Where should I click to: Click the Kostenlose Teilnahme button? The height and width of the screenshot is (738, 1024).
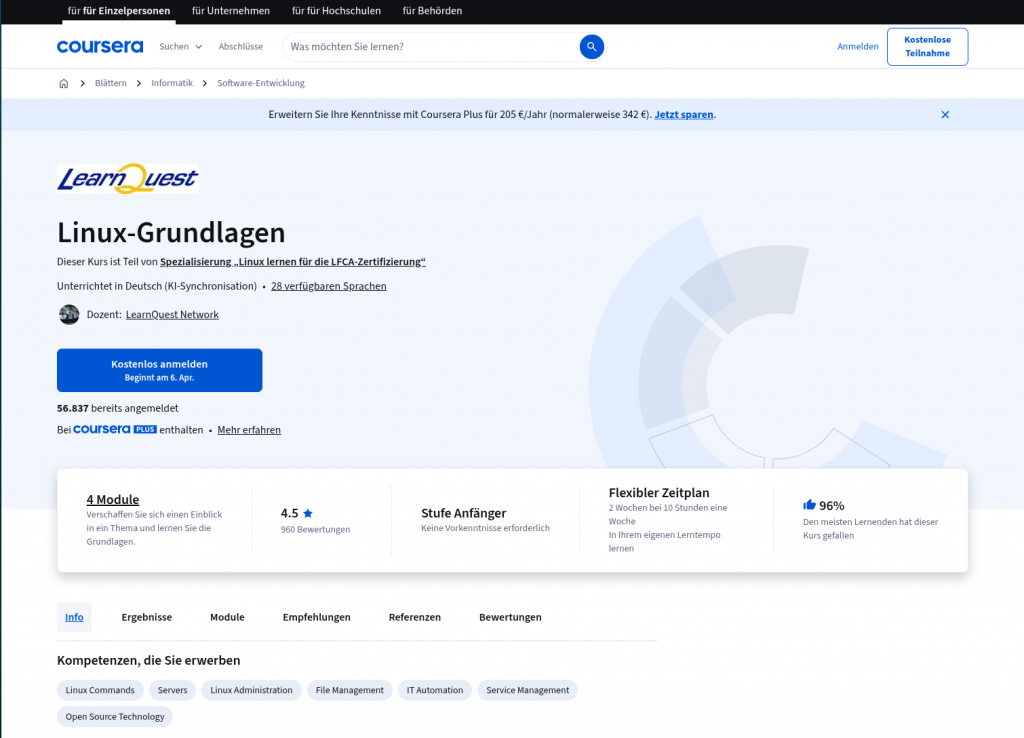pos(927,47)
